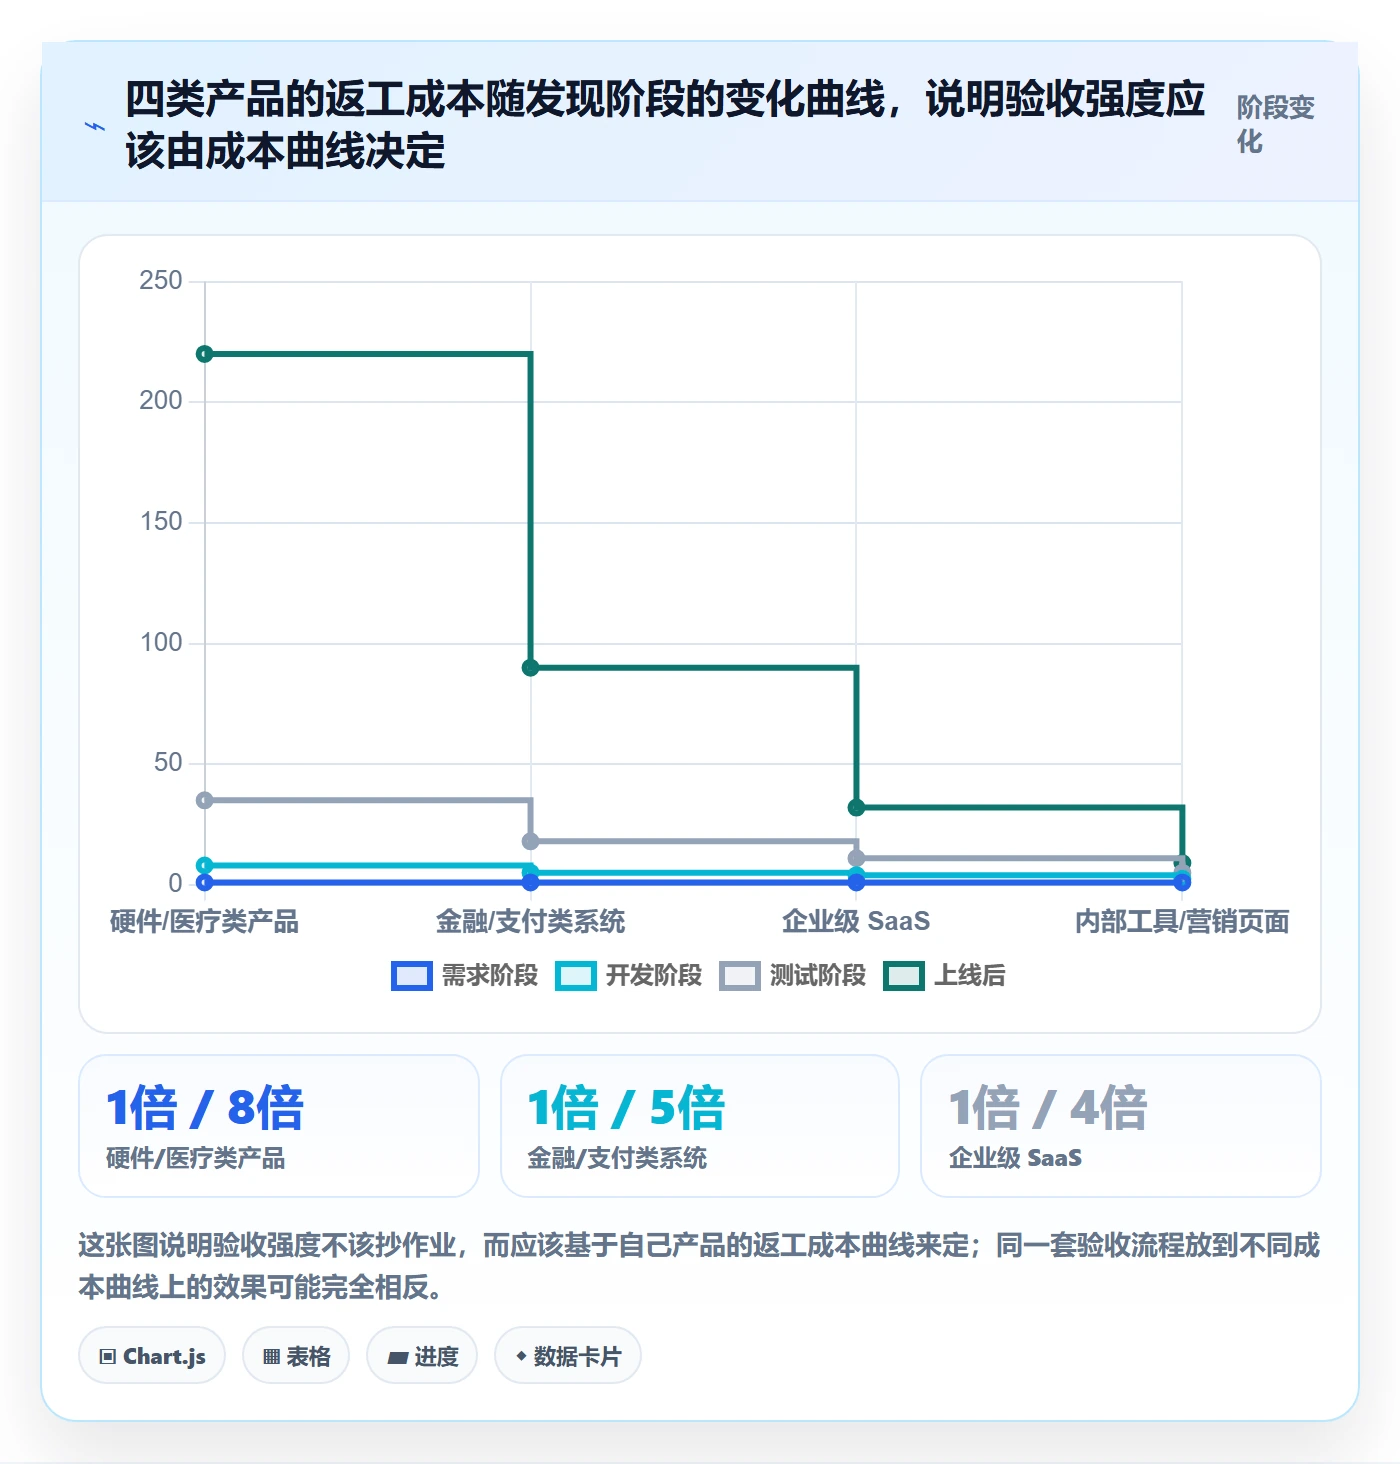Click the 上线后 point for 企业级 SaaS
This screenshot has height=1464, width=1400.
[x=856, y=808]
